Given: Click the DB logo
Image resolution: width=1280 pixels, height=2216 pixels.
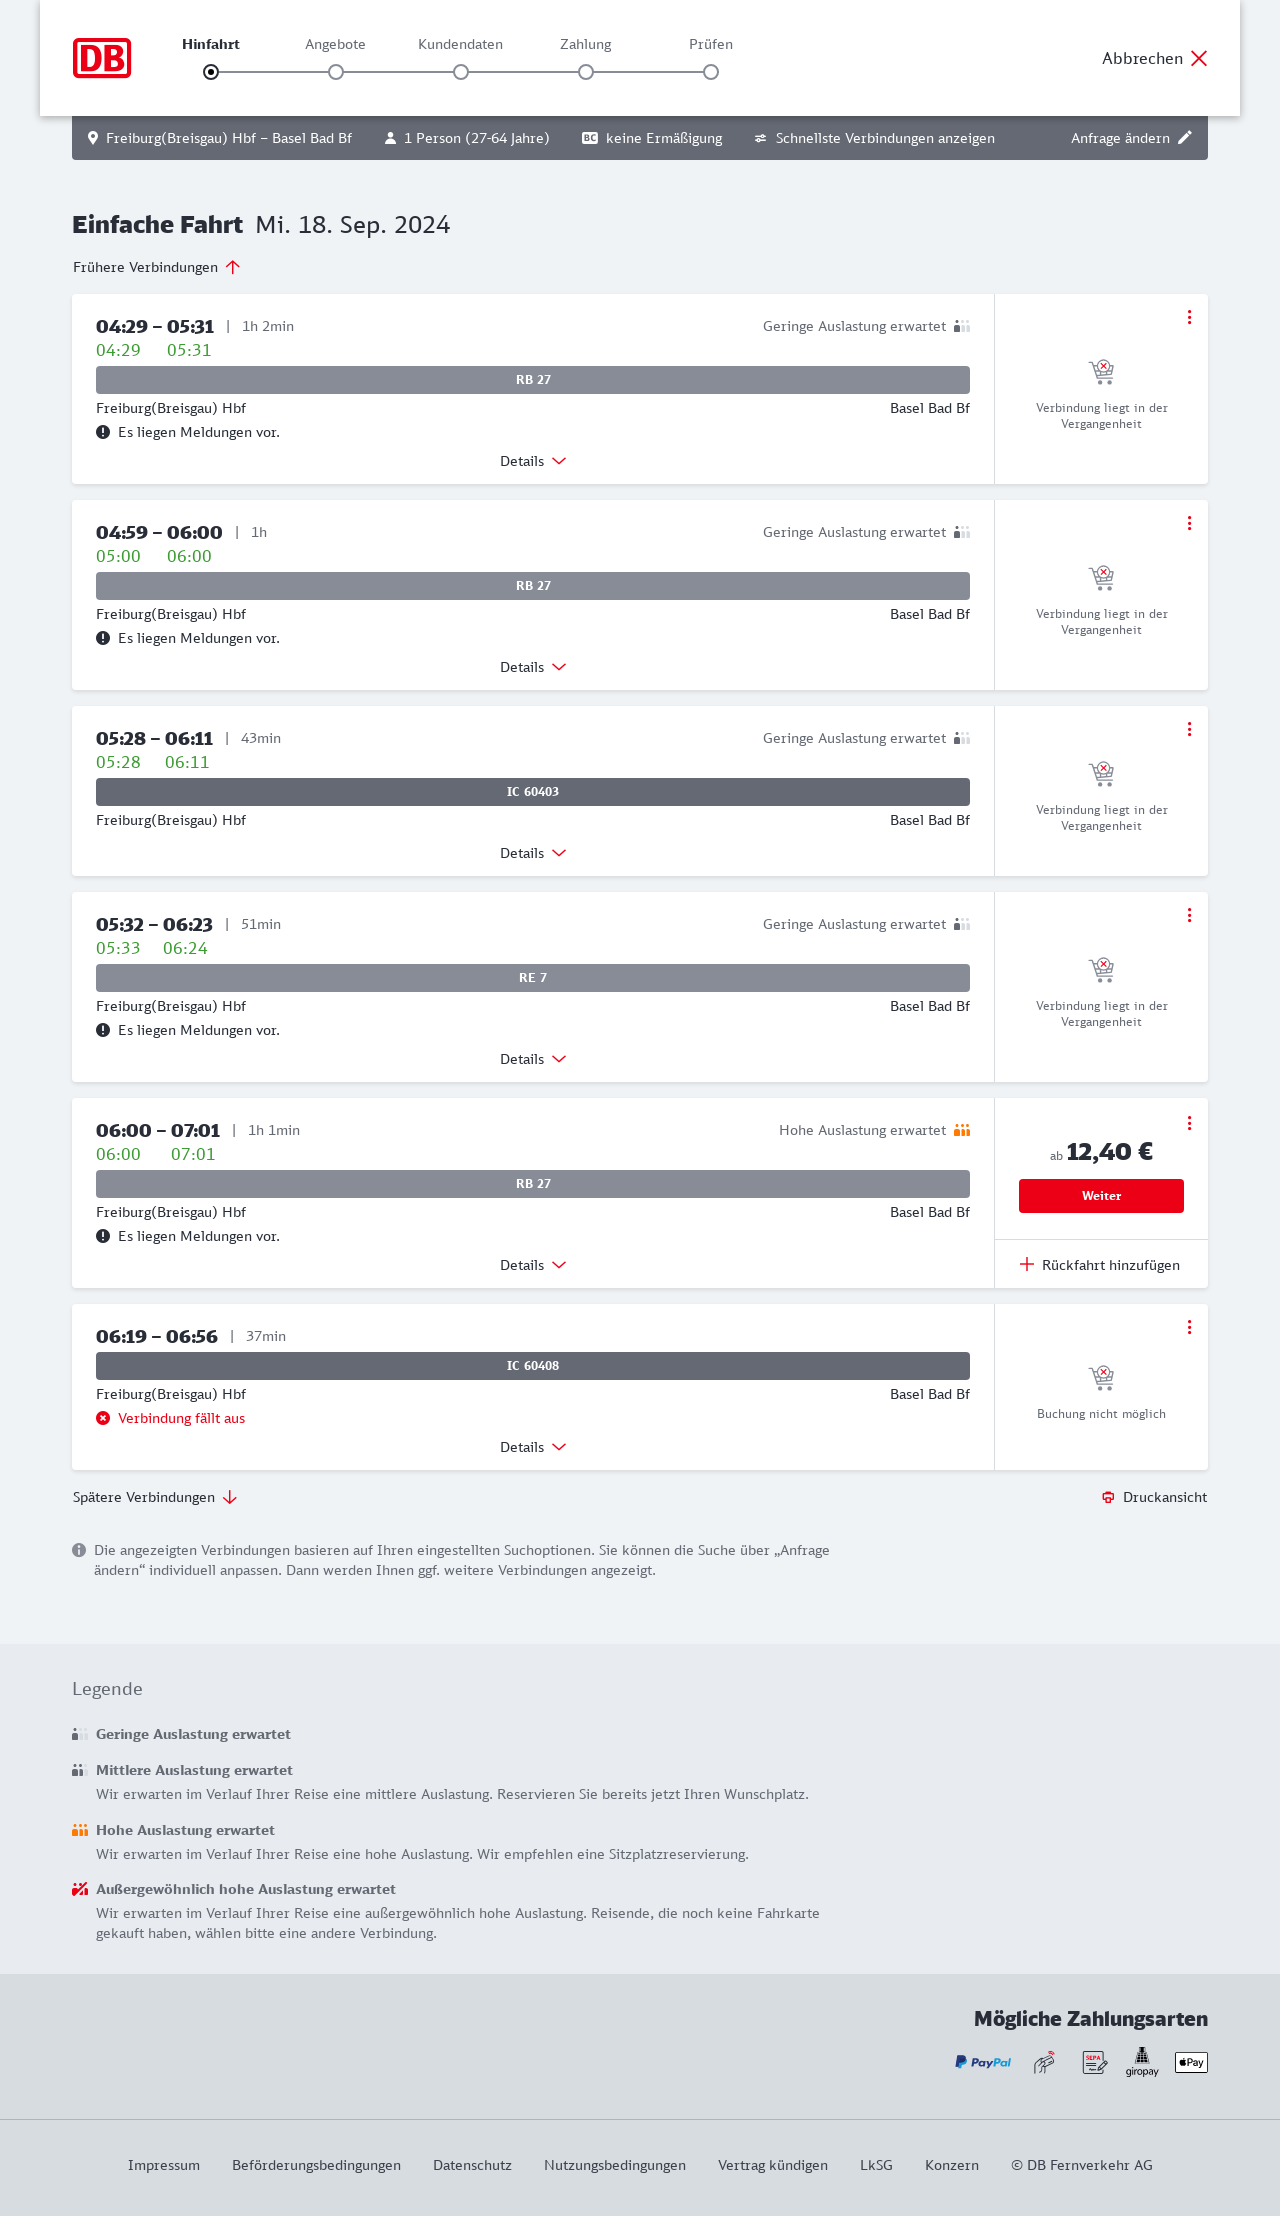Looking at the screenshot, I should coord(102,58).
